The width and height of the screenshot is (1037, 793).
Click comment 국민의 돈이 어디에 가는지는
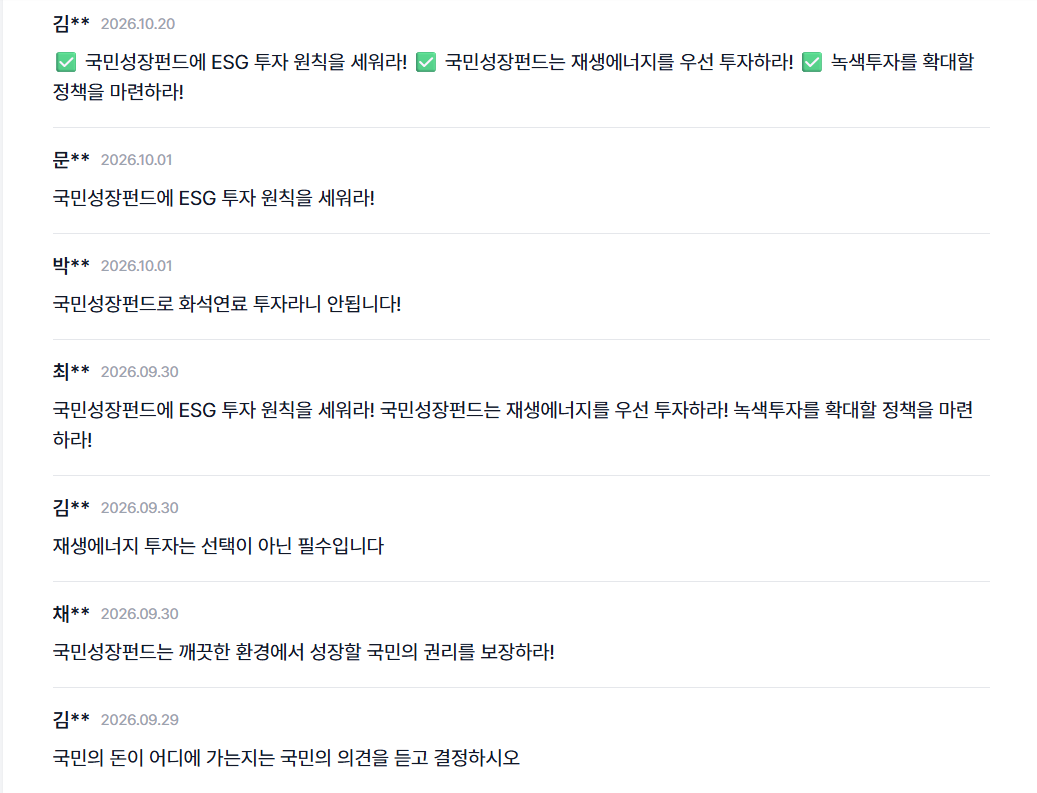pyautogui.click(x=286, y=757)
